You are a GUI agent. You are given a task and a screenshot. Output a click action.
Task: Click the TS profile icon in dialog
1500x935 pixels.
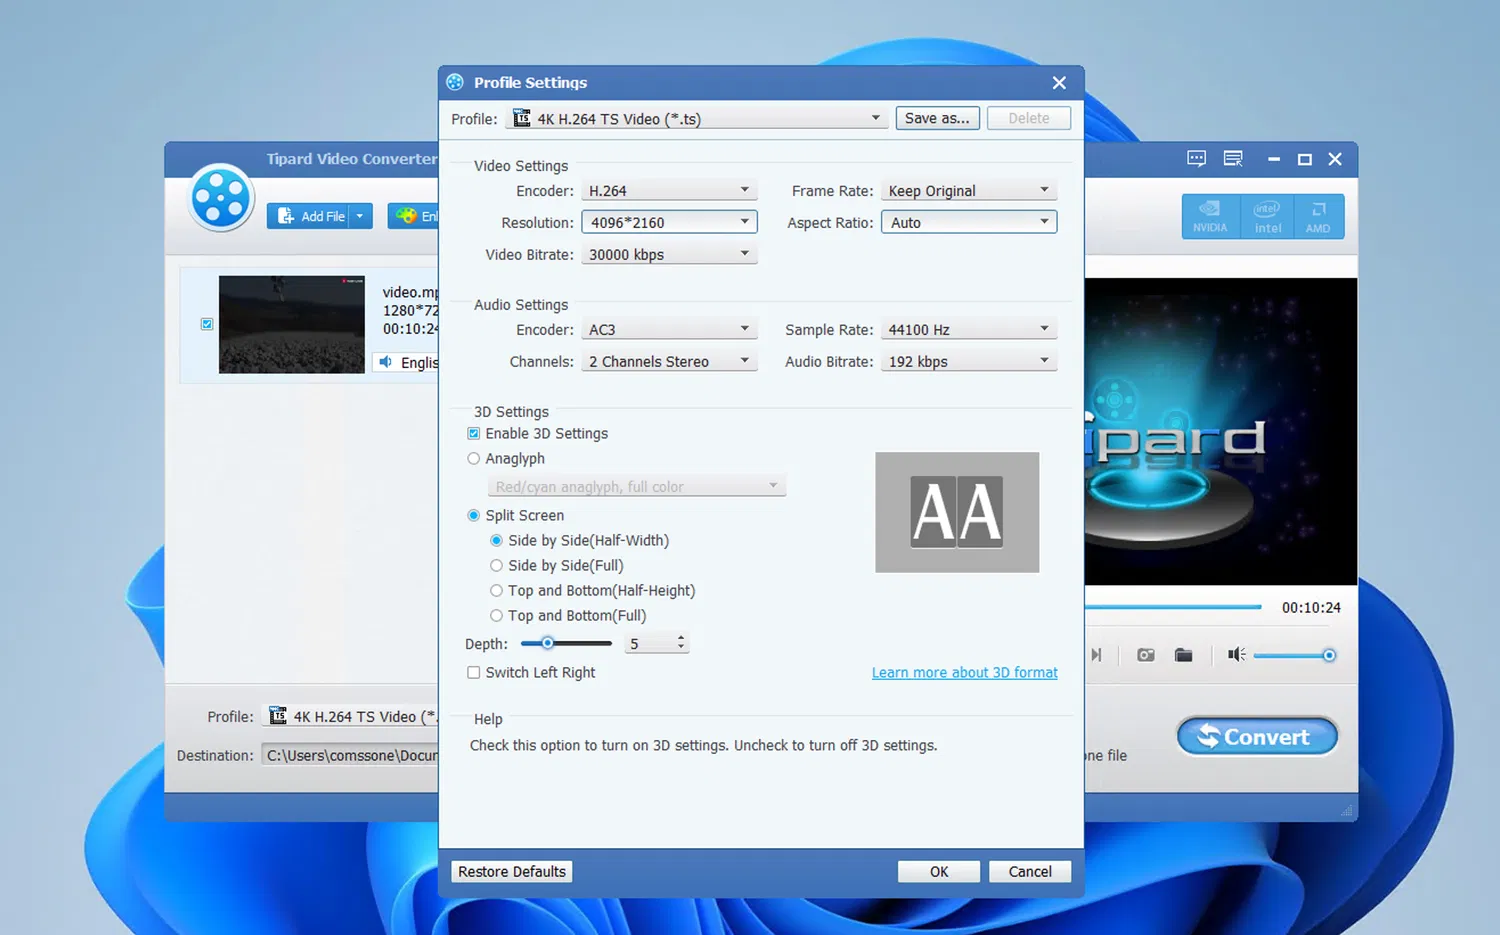522,118
